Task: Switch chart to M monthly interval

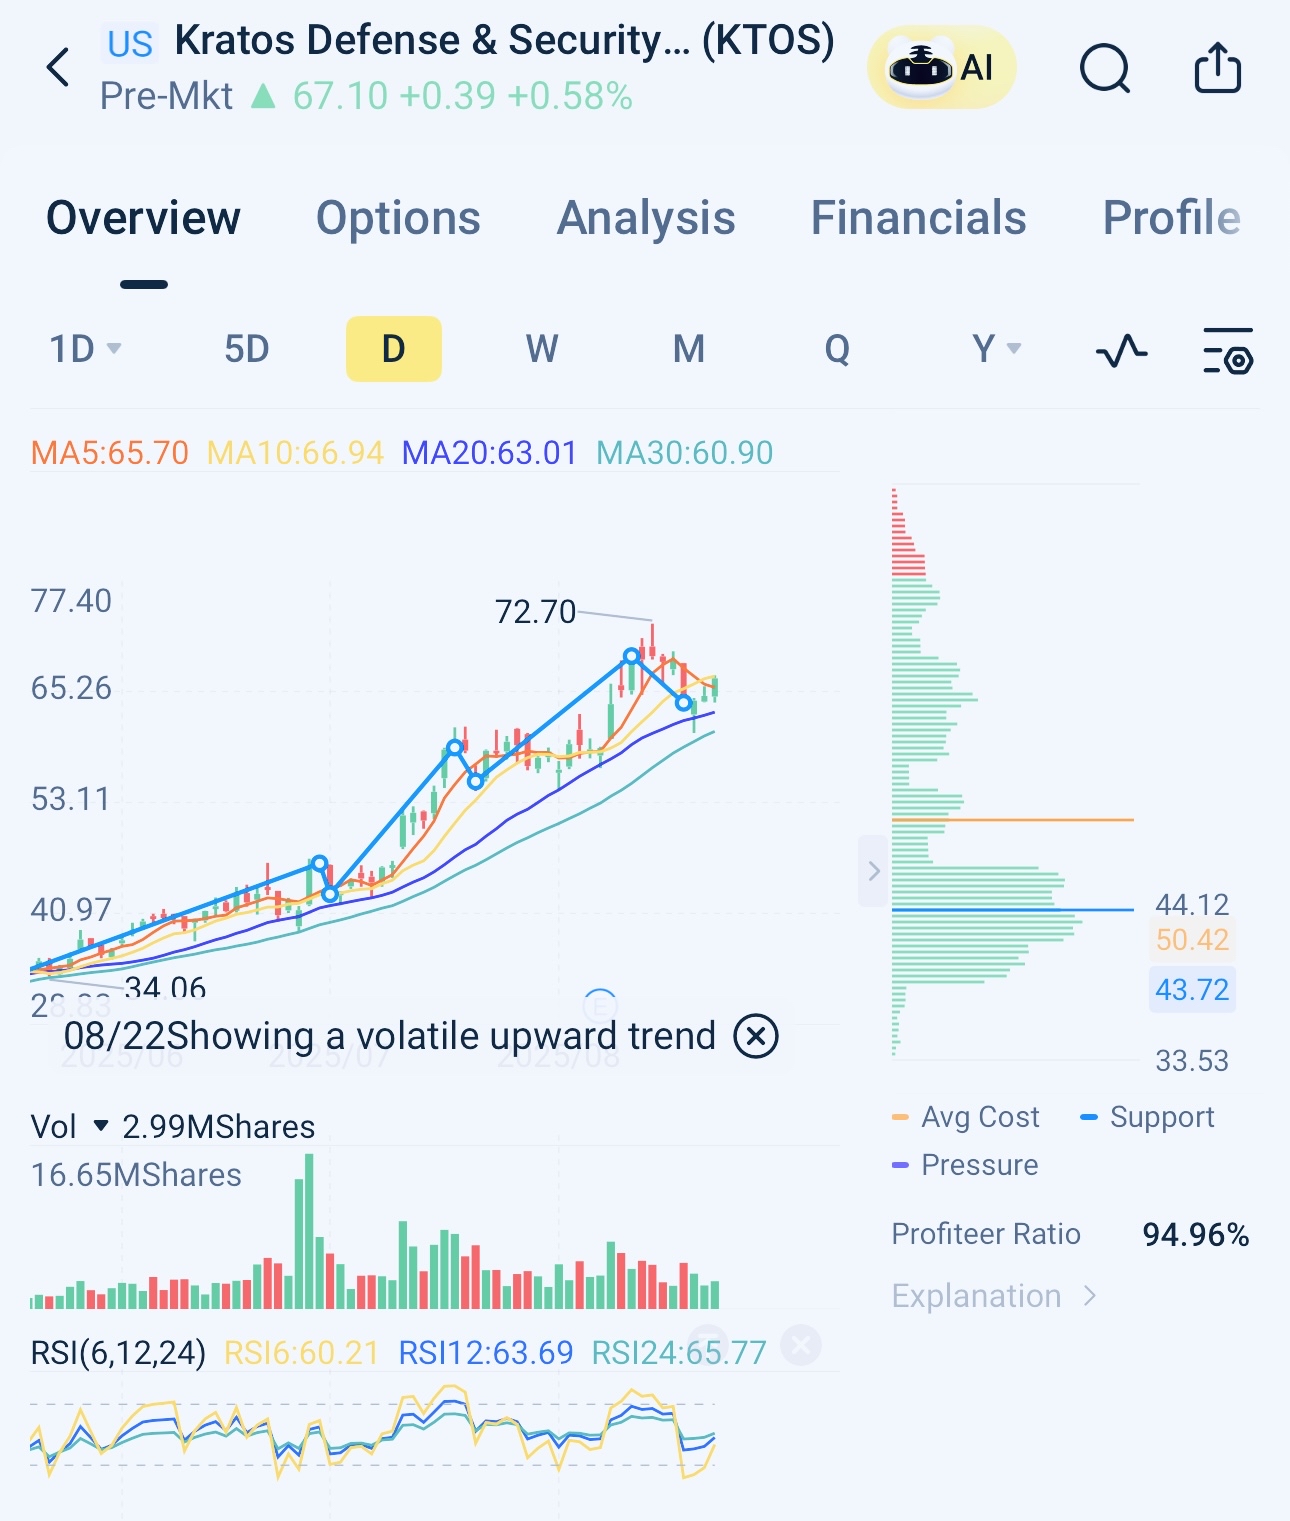Action: tap(688, 349)
